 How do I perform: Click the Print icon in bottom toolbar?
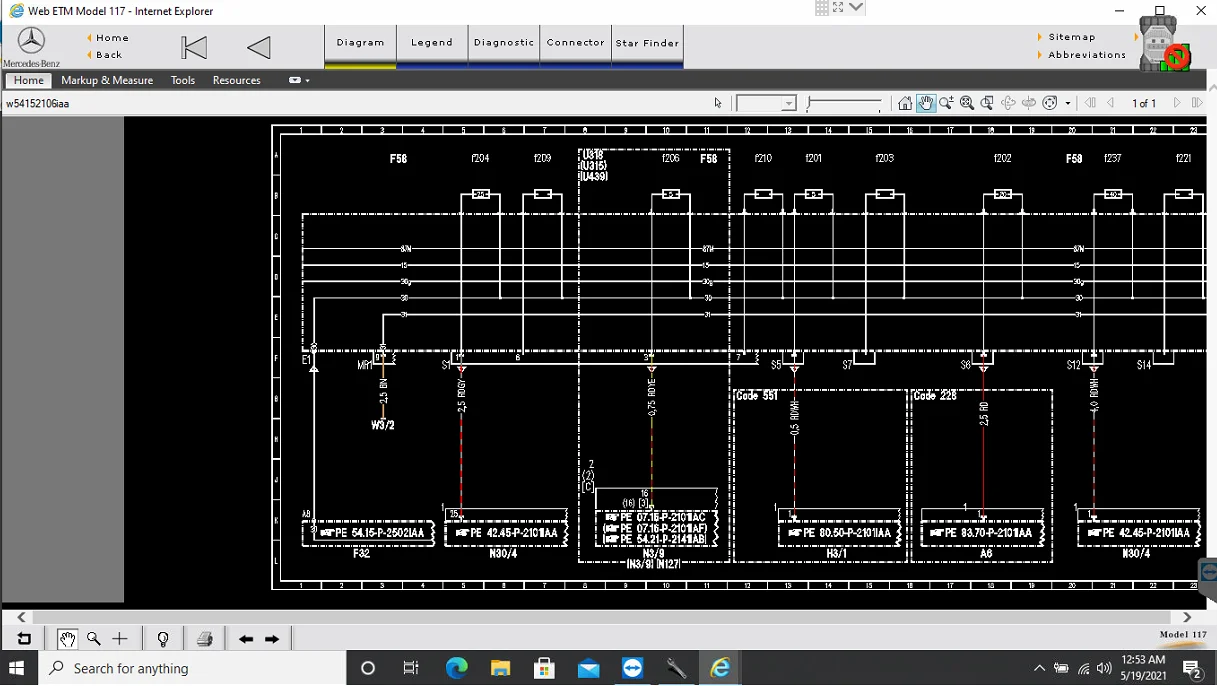coord(205,638)
